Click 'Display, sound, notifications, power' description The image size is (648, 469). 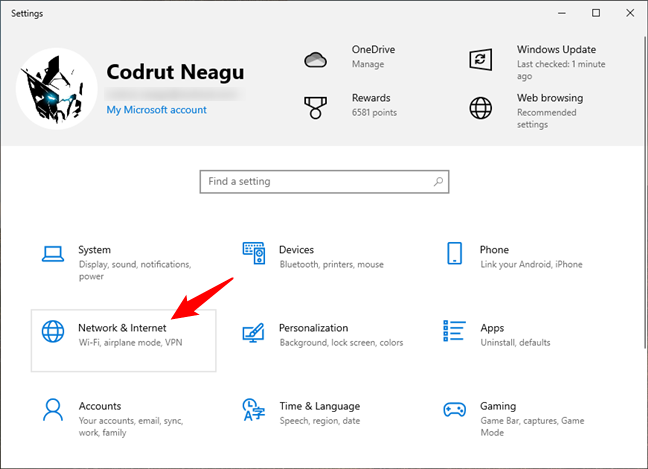click(x=135, y=270)
